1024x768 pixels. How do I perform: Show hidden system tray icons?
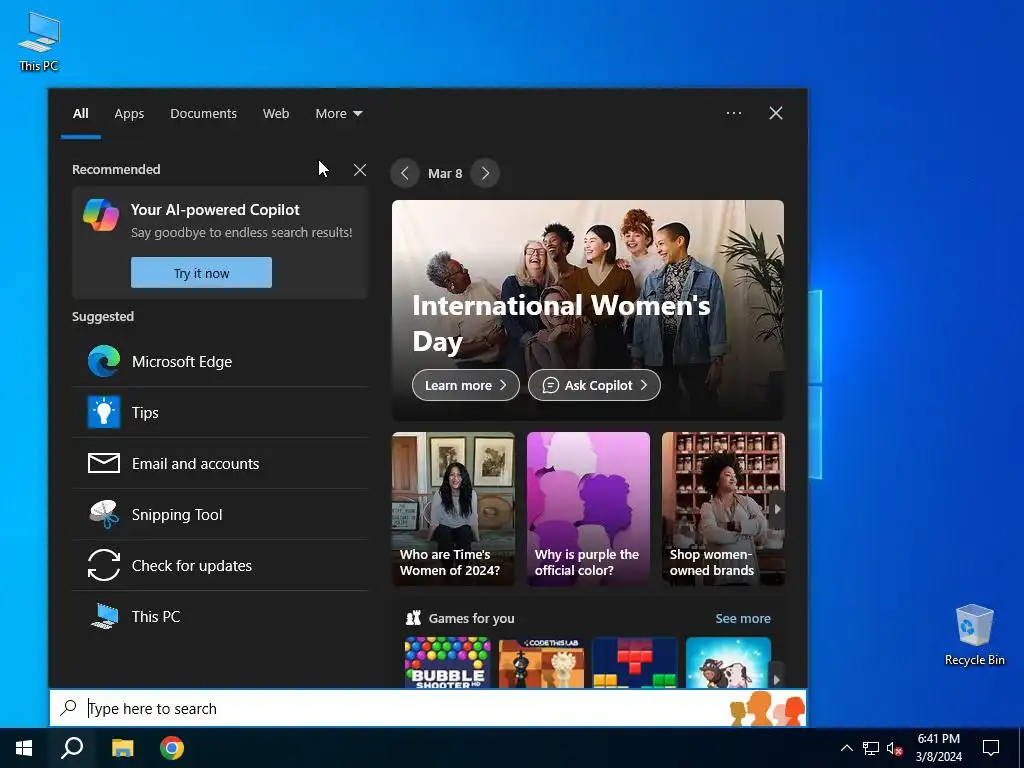[x=846, y=748]
